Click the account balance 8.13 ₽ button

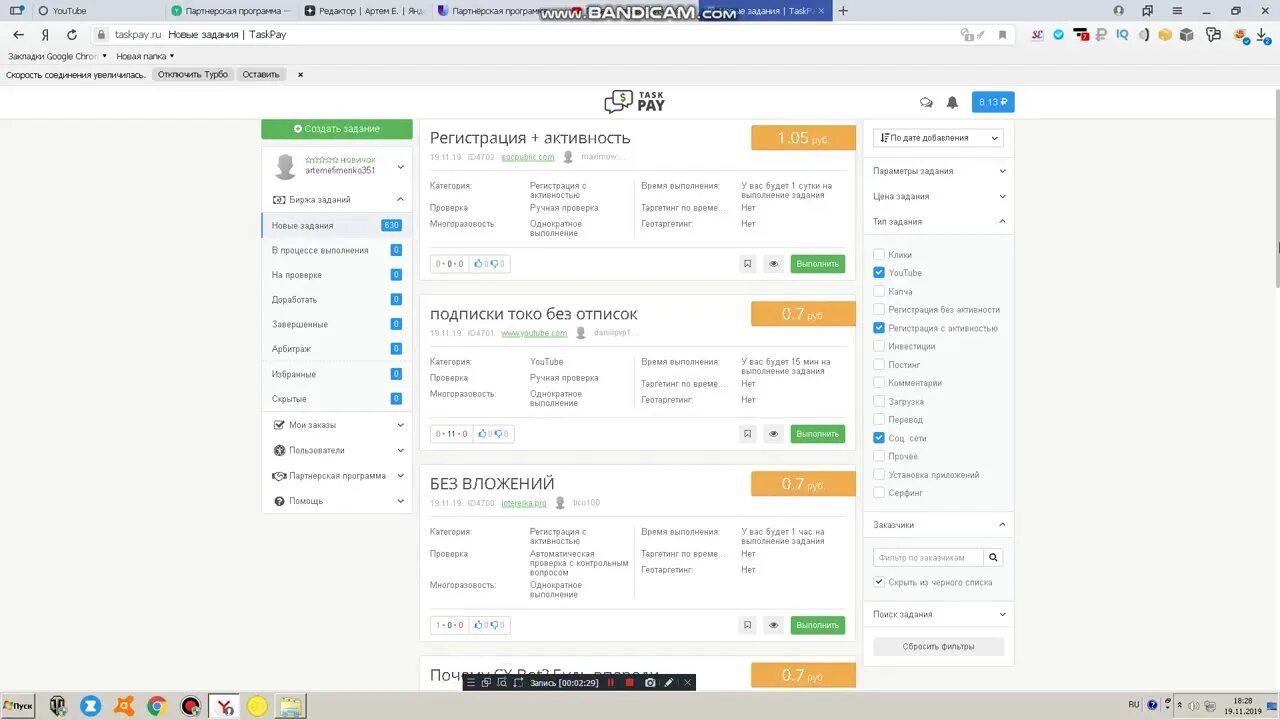point(993,102)
